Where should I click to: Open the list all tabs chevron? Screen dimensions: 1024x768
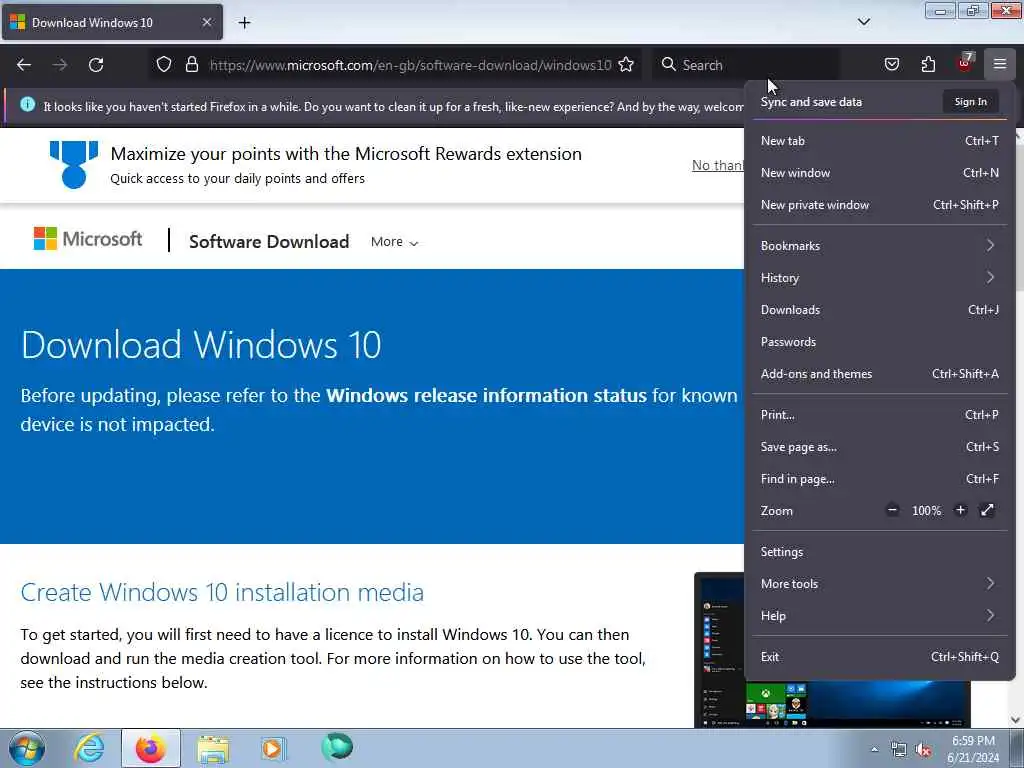[x=863, y=22]
